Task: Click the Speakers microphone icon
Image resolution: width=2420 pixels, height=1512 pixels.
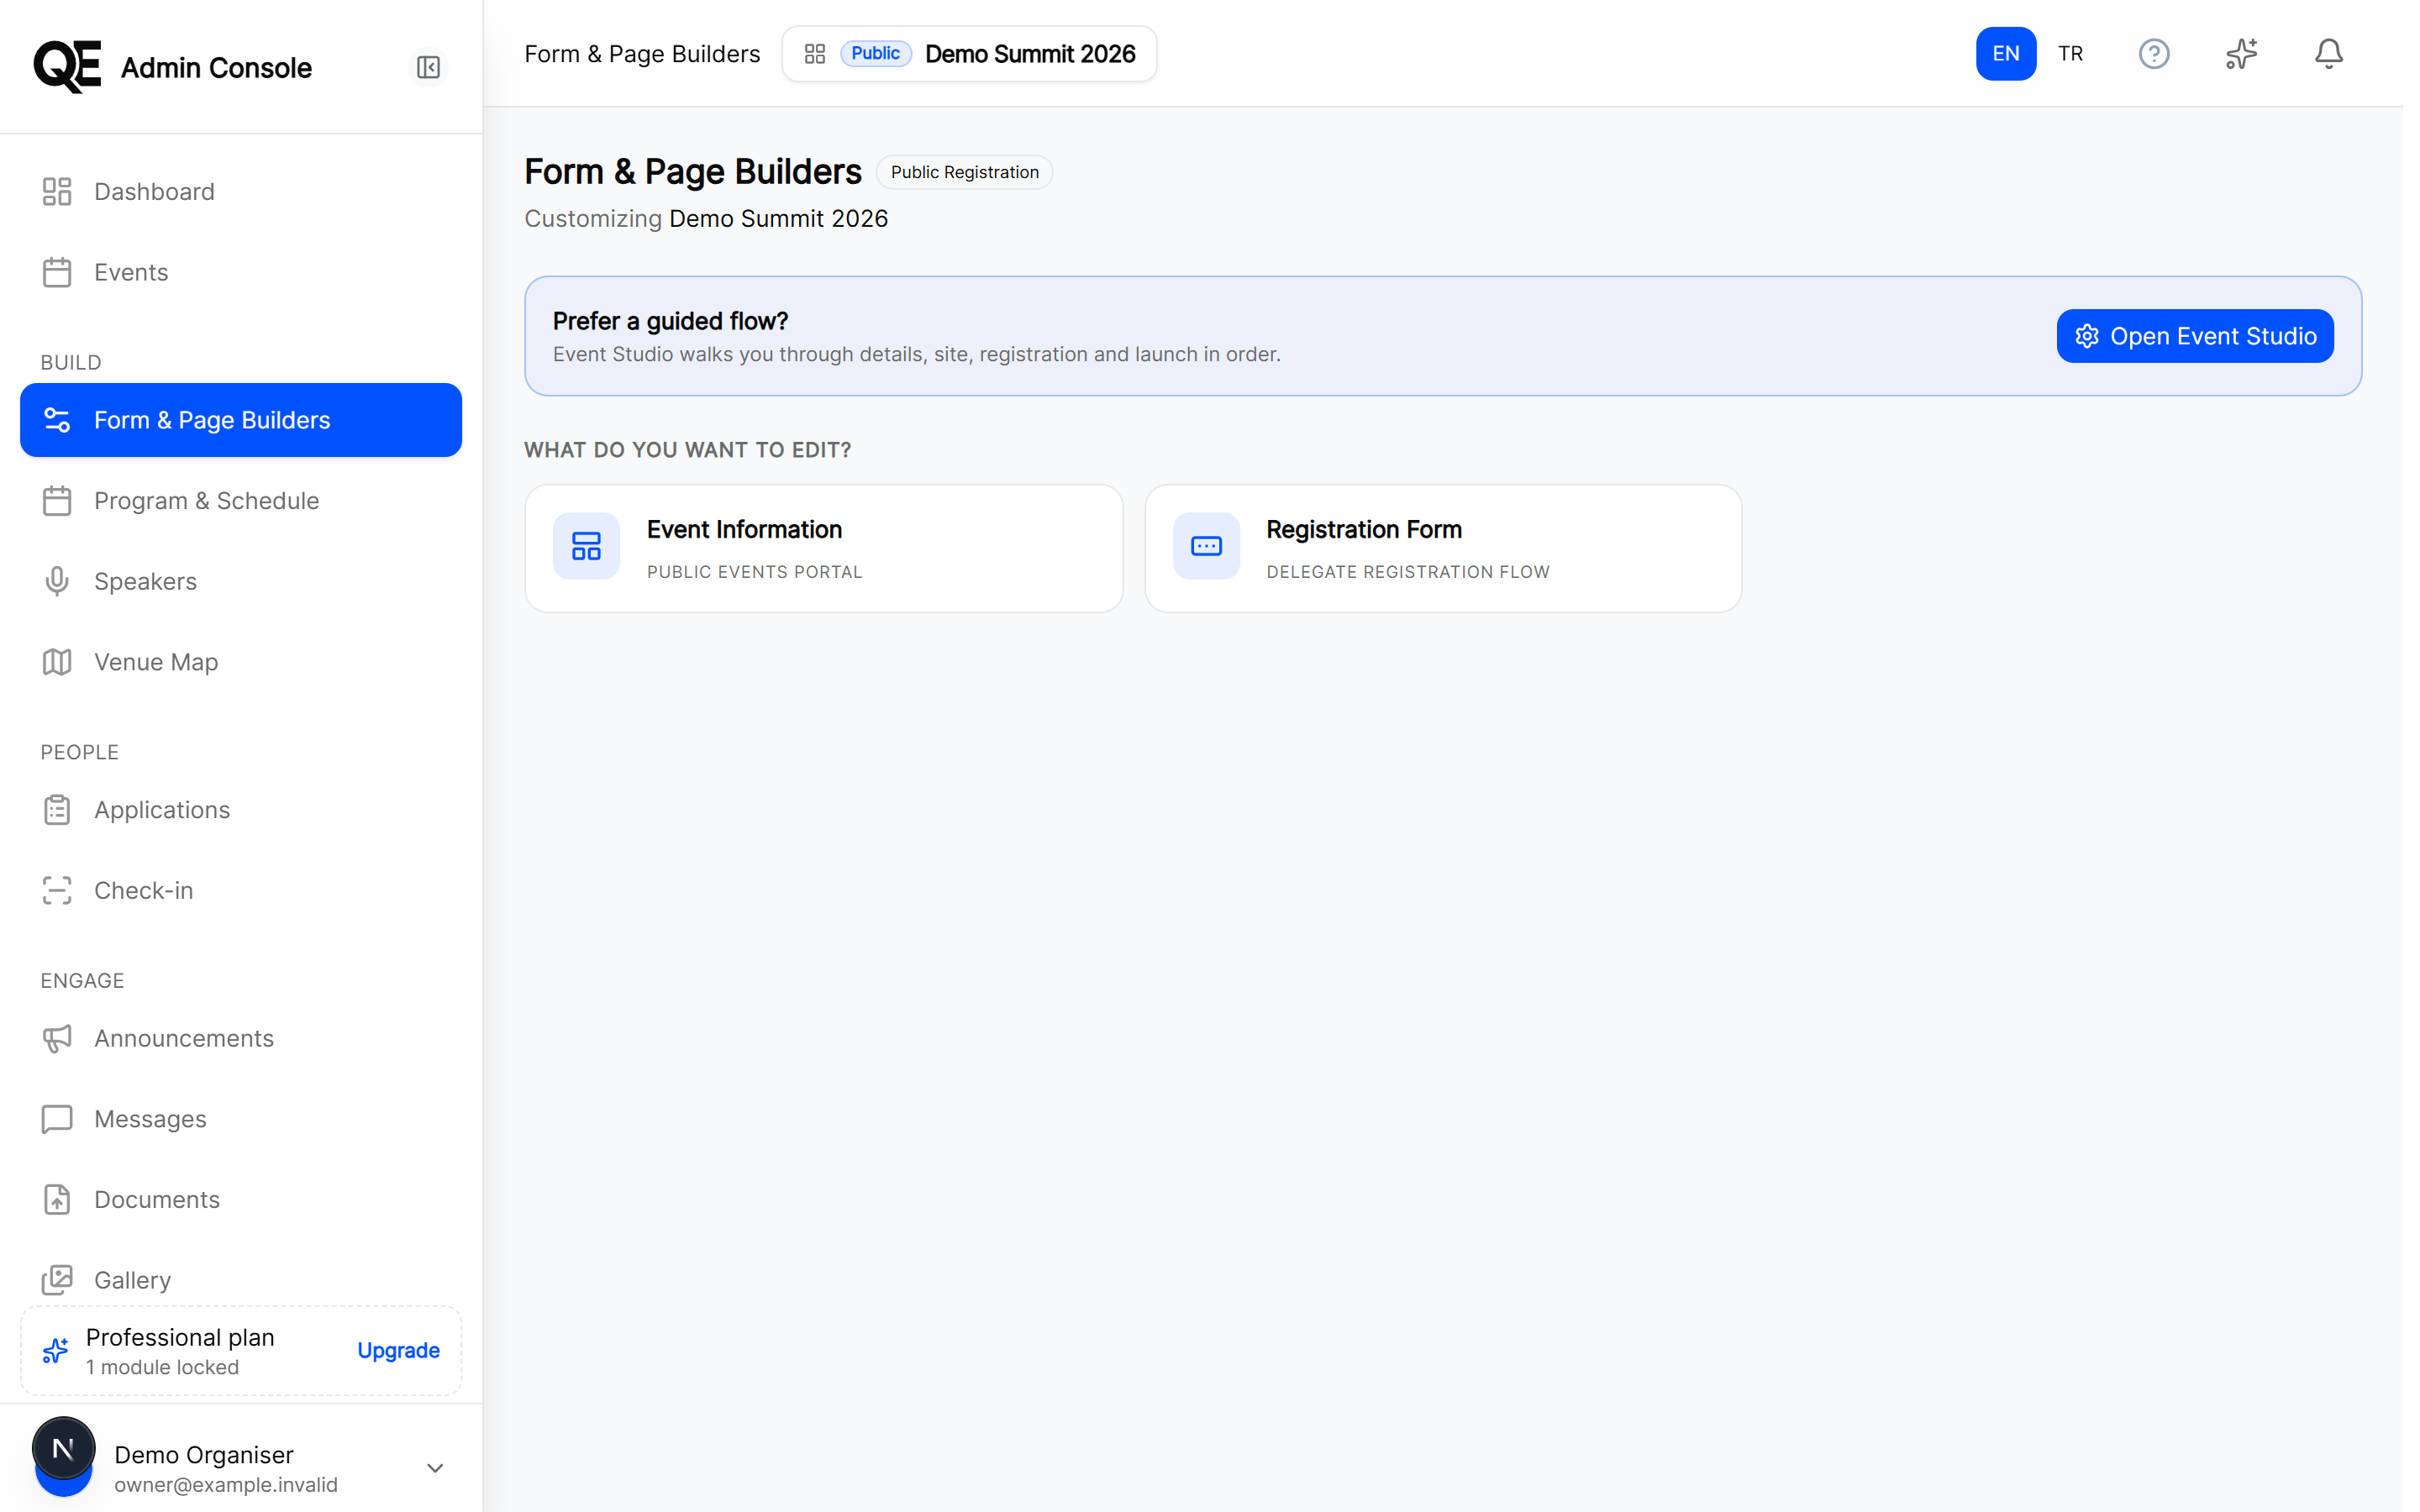Action: pos(57,581)
